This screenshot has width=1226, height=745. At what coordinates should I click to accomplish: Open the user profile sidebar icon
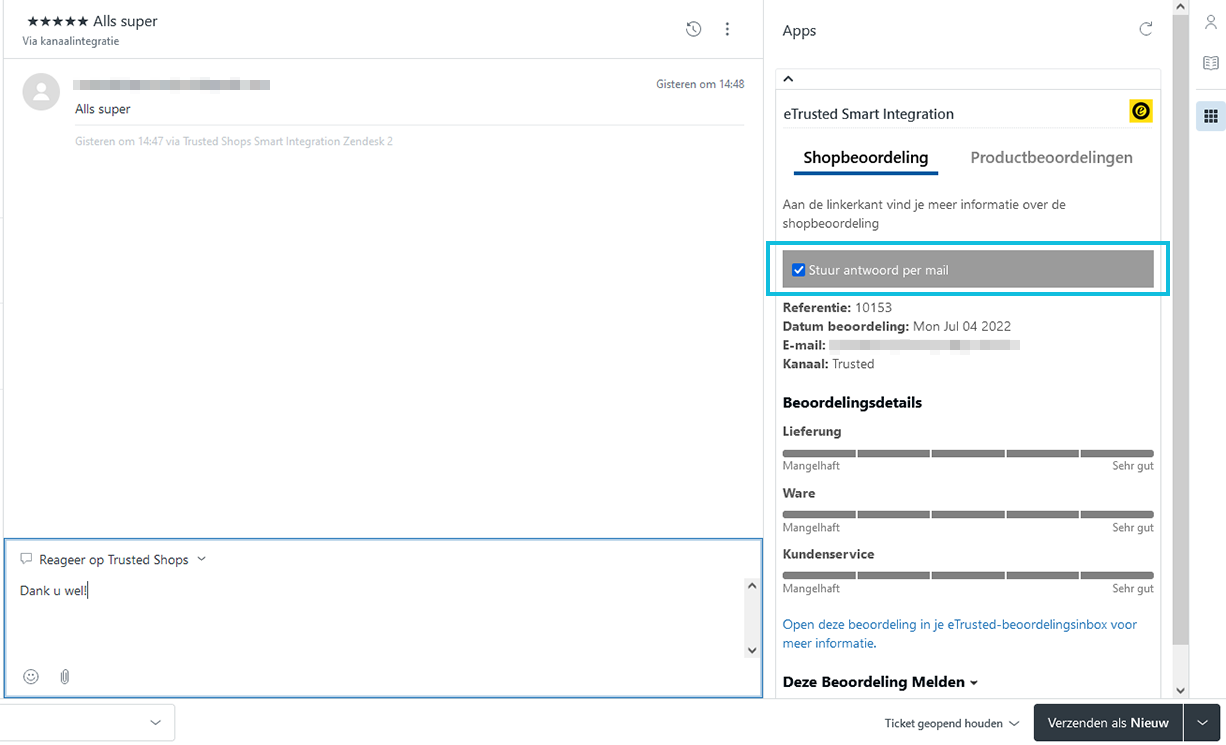(1211, 22)
